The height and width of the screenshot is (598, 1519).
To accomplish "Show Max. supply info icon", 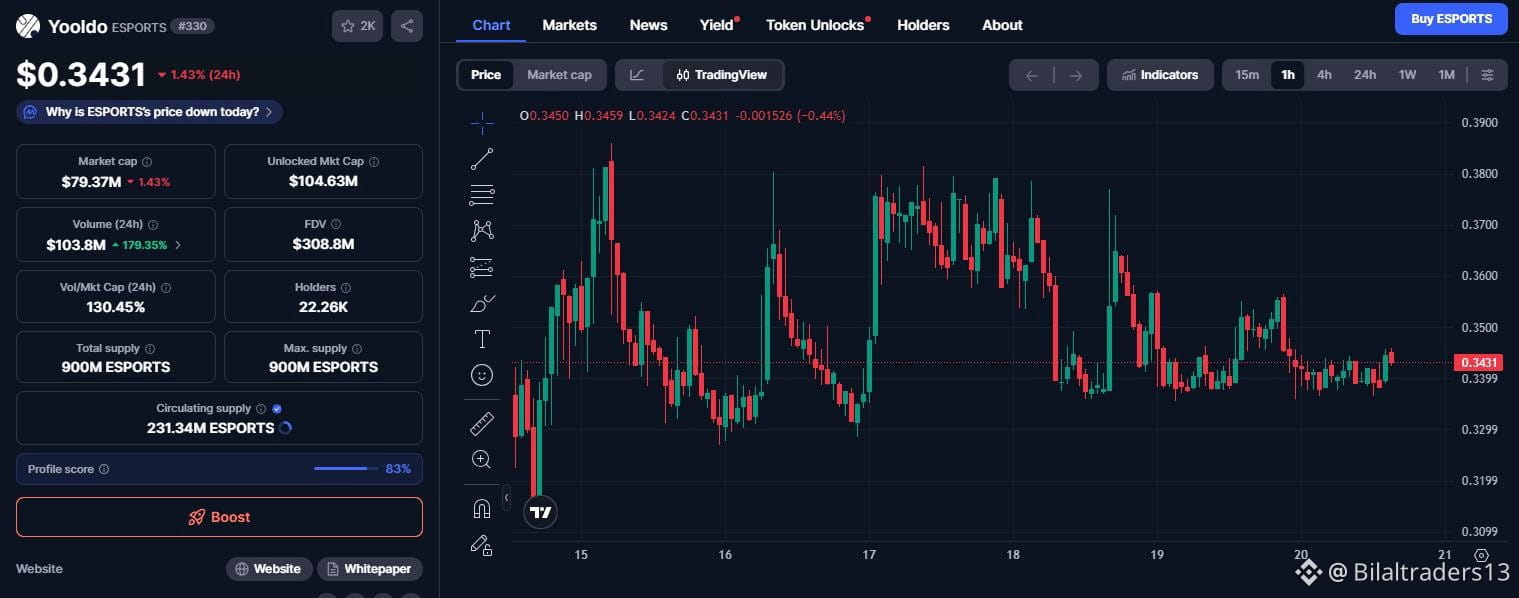I will pos(357,349).
